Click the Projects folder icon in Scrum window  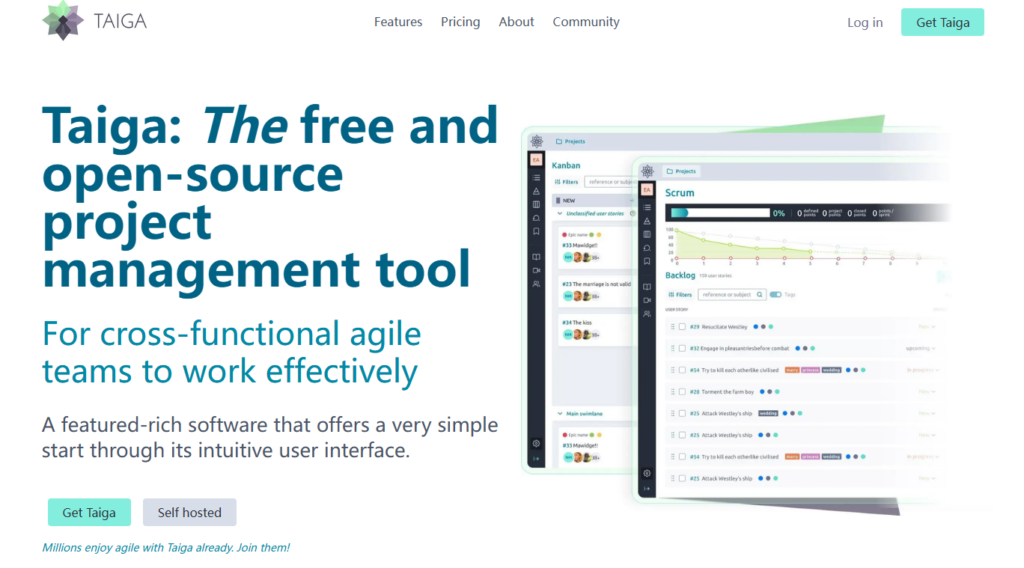click(670, 171)
